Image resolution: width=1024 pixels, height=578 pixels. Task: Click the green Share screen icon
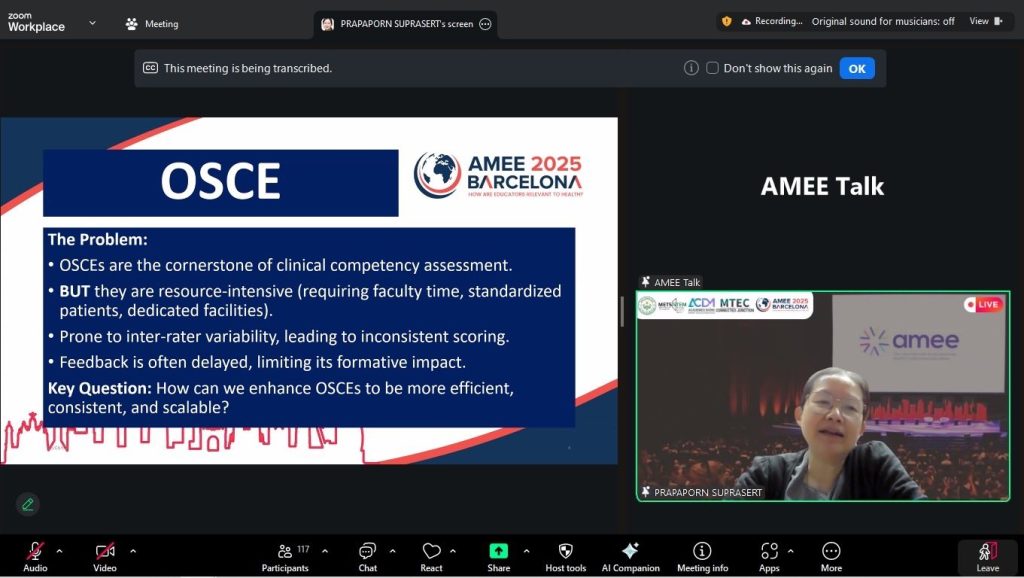tap(498, 551)
